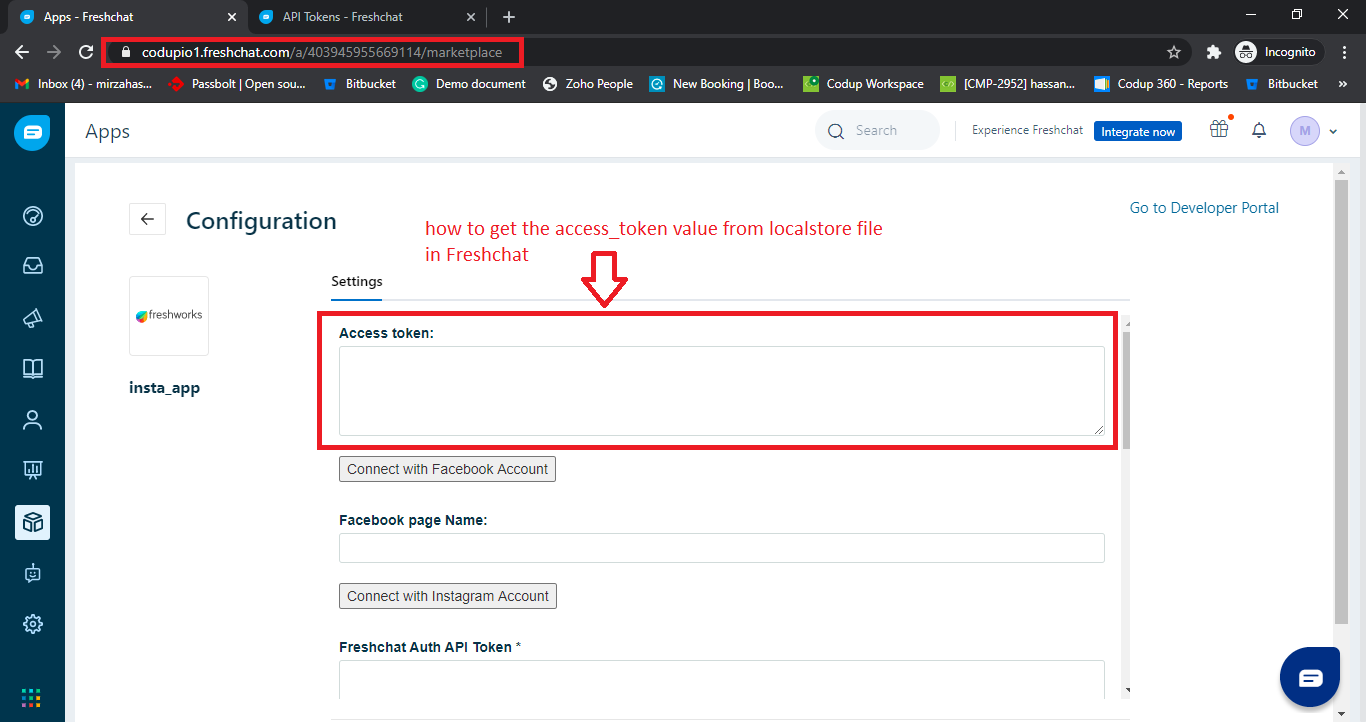This screenshot has height=722, width=1366.
Task: Go back in browser history
Action: click(22, 52)
